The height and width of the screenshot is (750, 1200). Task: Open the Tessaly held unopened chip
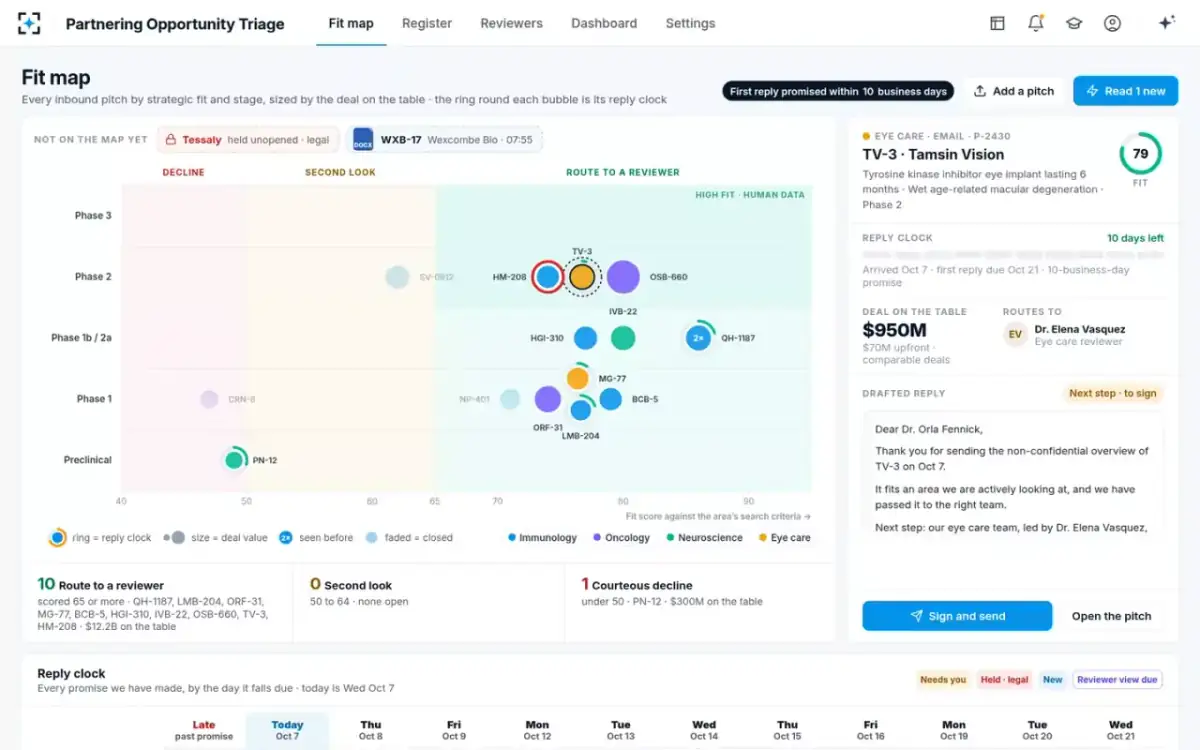click(x=249, y=140)
